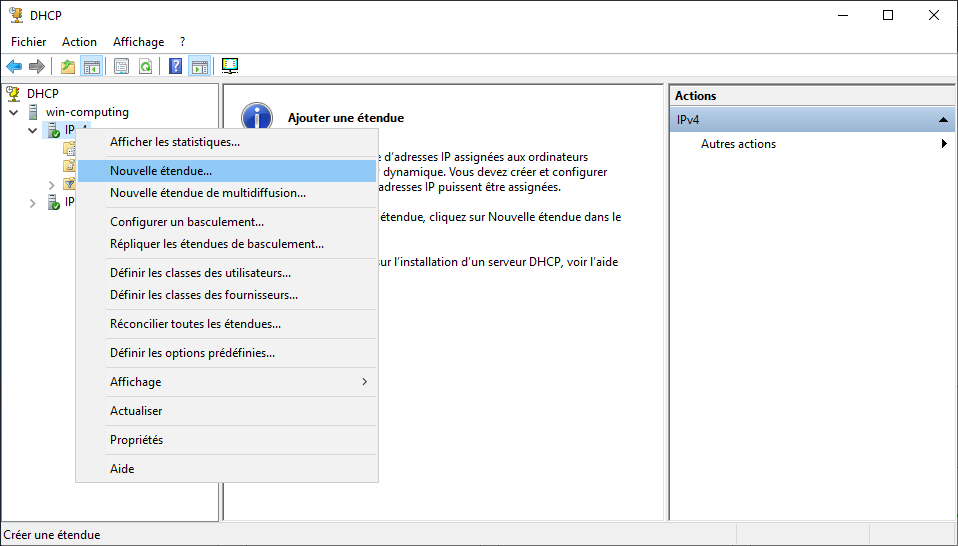The height and width of the screenshot is (546, 958).
Task: Open Help via blue question mark icon
Action: [x=176, y=67]
